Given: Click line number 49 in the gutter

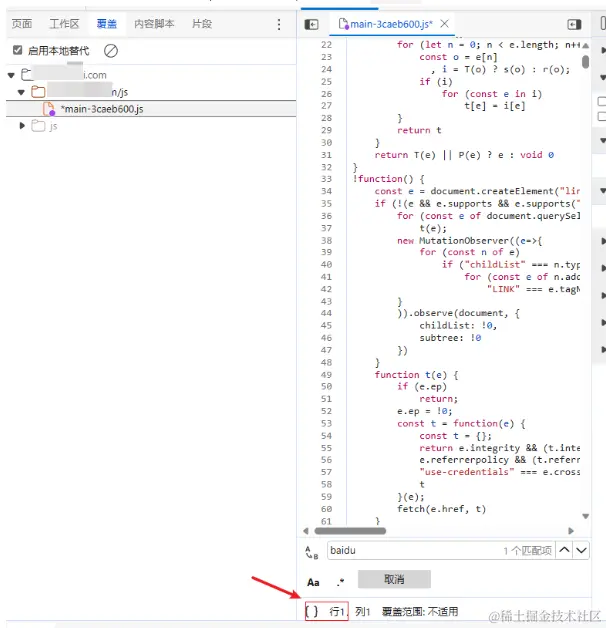Looking at the screenshot, I should (x=326, y=375).
